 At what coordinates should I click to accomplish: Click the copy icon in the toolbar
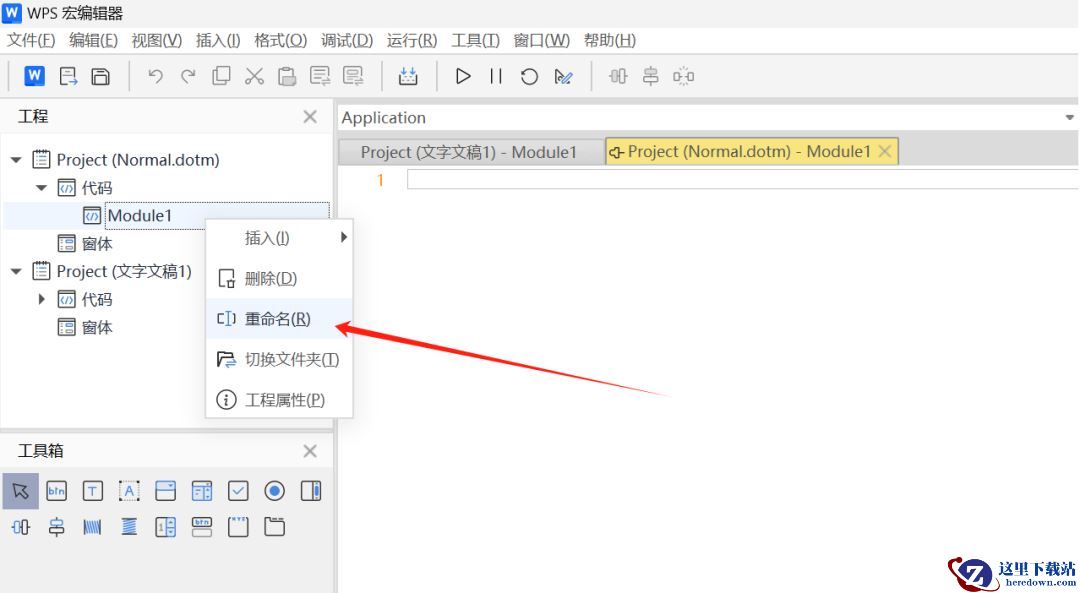(221, 76)
